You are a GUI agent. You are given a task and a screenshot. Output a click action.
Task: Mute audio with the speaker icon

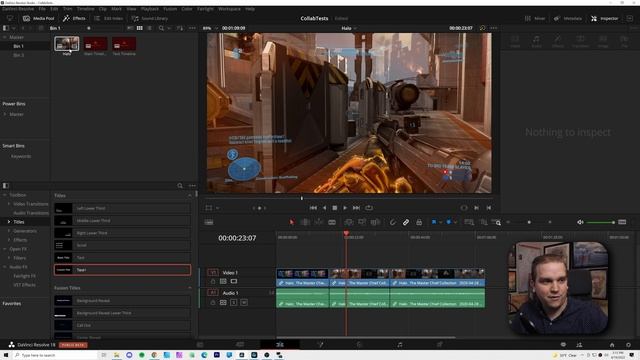pos(580,222)
